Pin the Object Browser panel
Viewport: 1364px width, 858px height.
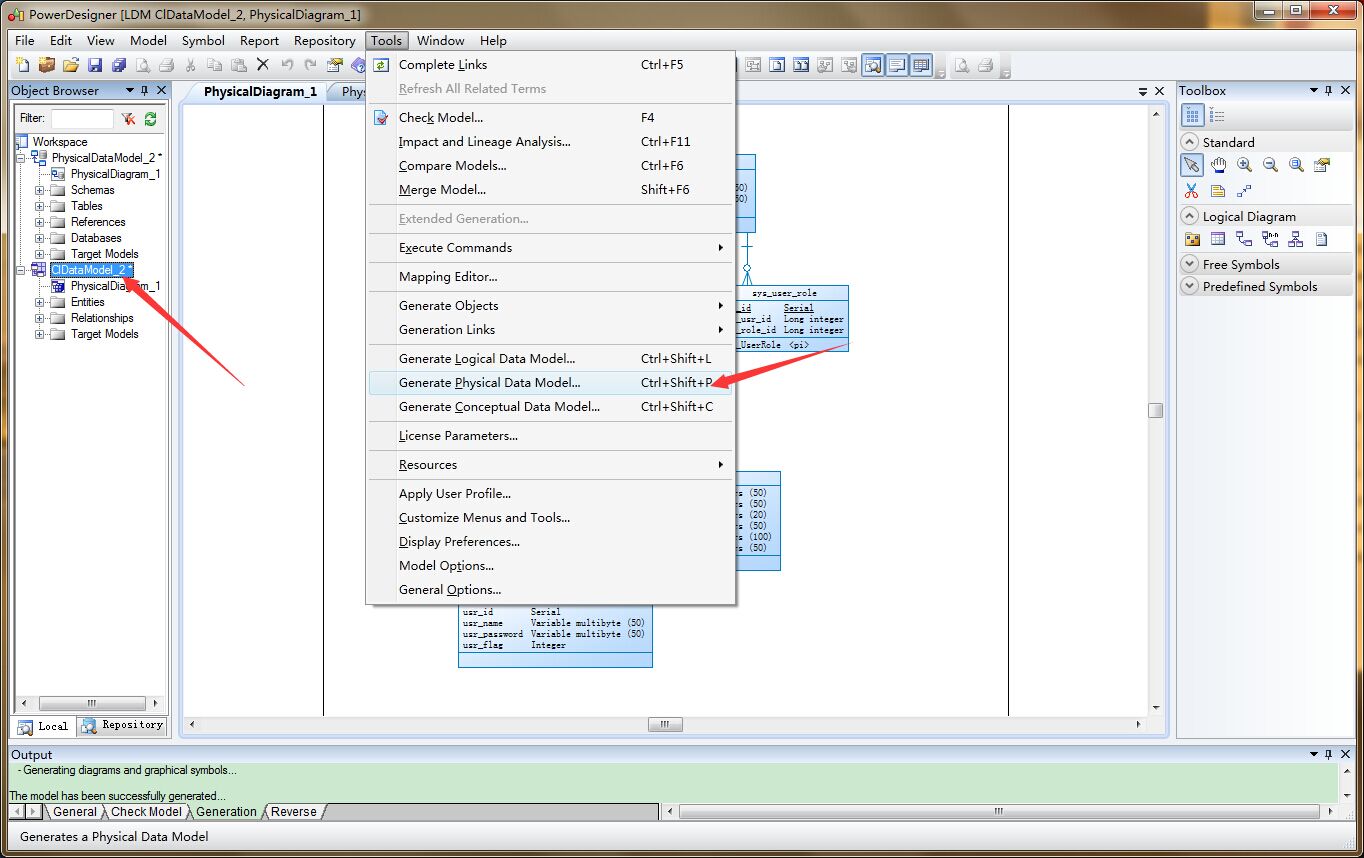click(x=144, y=90)
